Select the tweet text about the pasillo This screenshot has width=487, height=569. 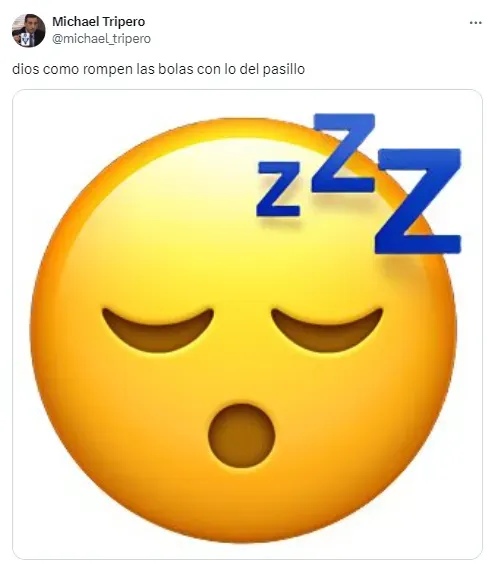point(159,69)
